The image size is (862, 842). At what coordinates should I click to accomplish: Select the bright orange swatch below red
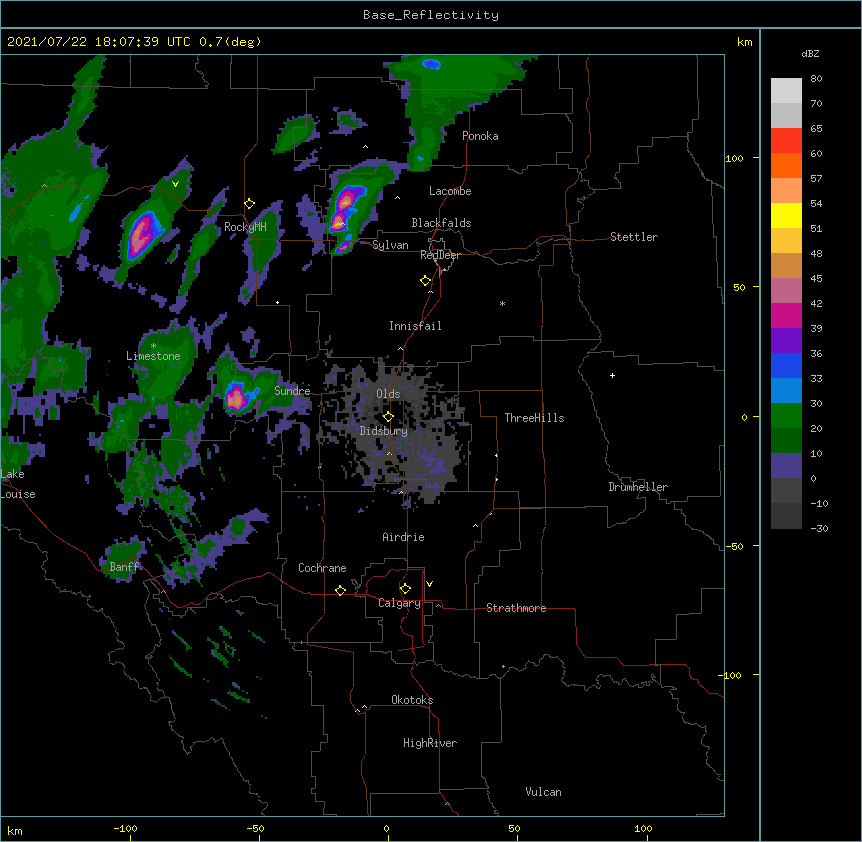[x=786, y=165]
